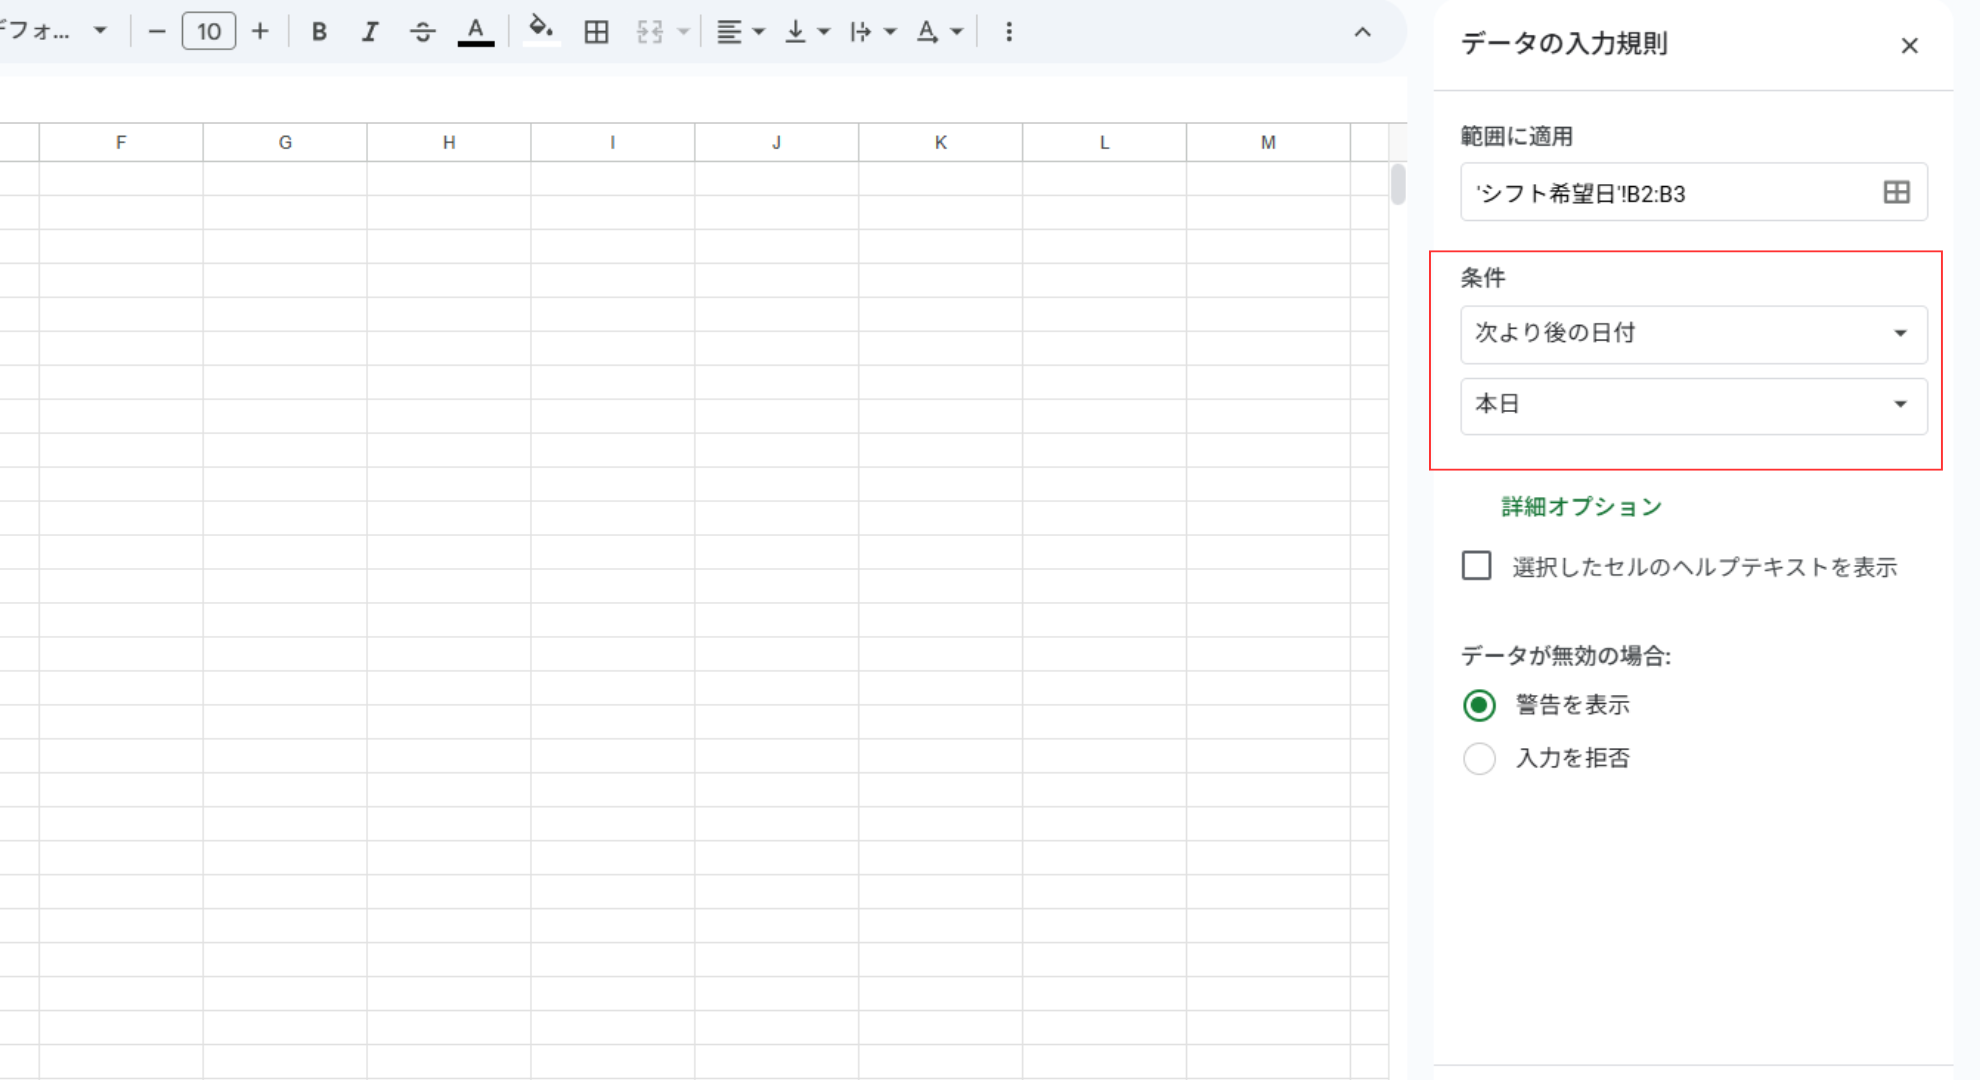Click the select data range grid icon

(x=1896, y=192)
